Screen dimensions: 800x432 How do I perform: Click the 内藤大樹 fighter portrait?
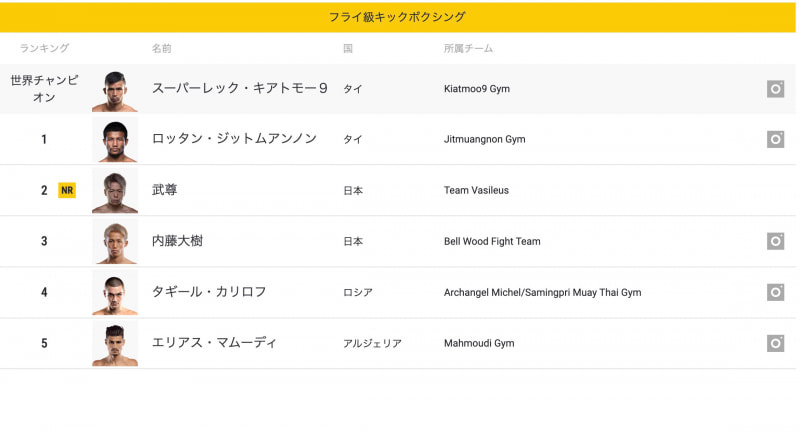[115, 242]
